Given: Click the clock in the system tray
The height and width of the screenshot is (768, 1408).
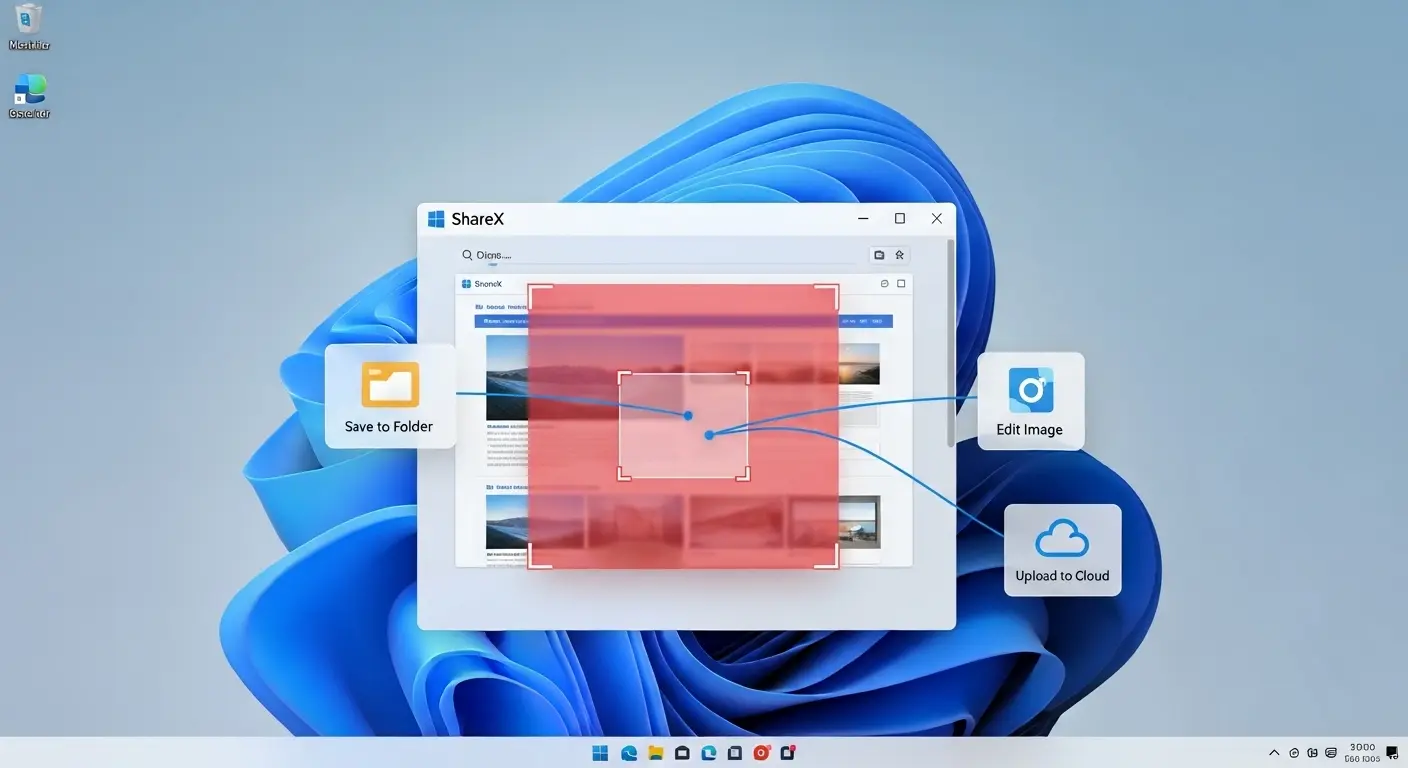Looking at the screenshot, I should point(1362,751).
